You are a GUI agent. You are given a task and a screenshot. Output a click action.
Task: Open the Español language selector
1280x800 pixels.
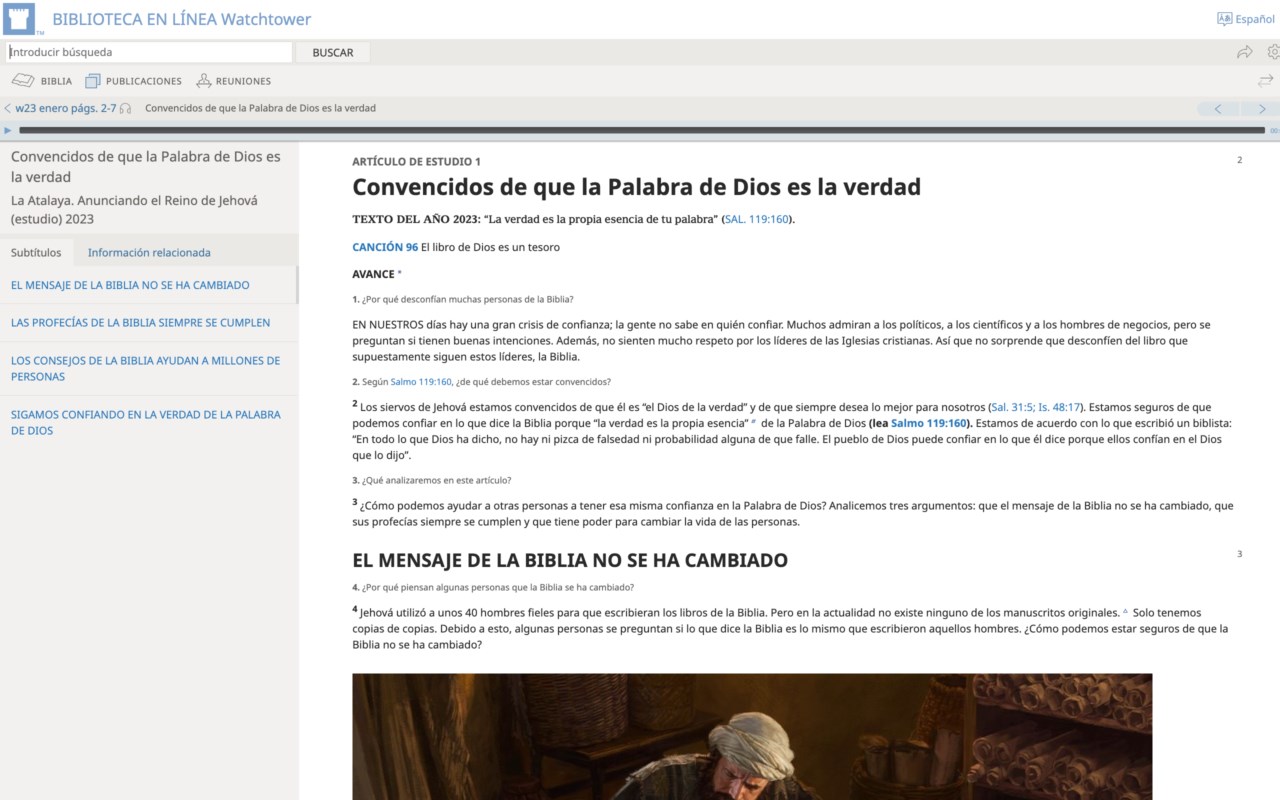click(x=1245, y=19)
